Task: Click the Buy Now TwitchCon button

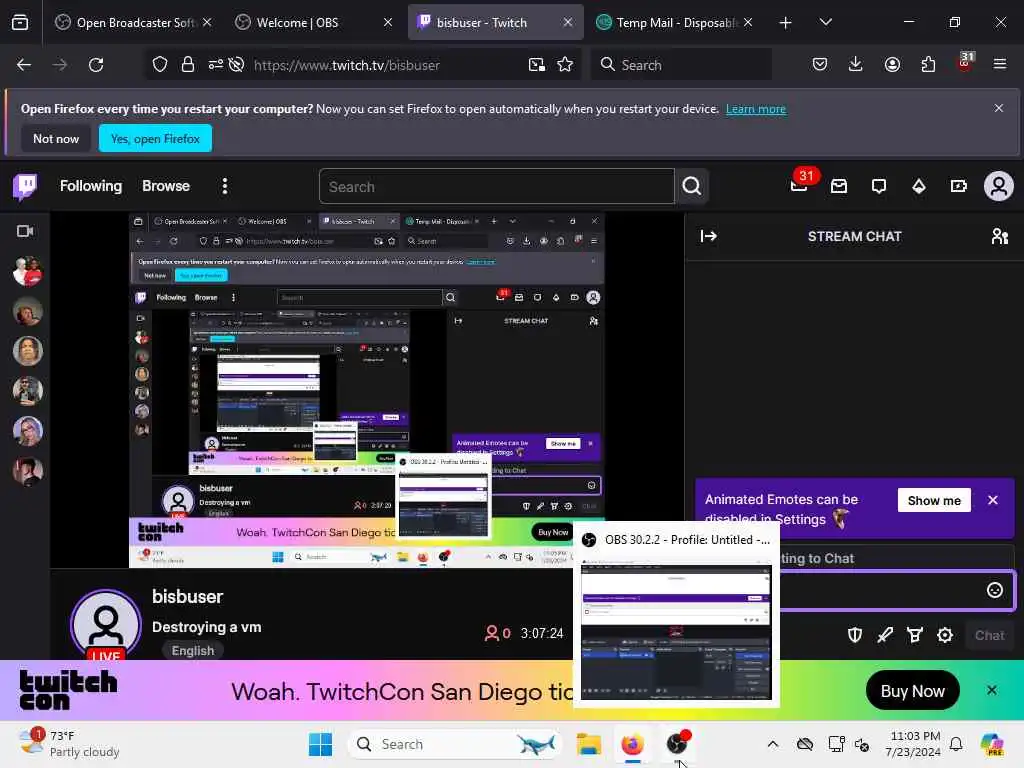Action: point(912,691)
